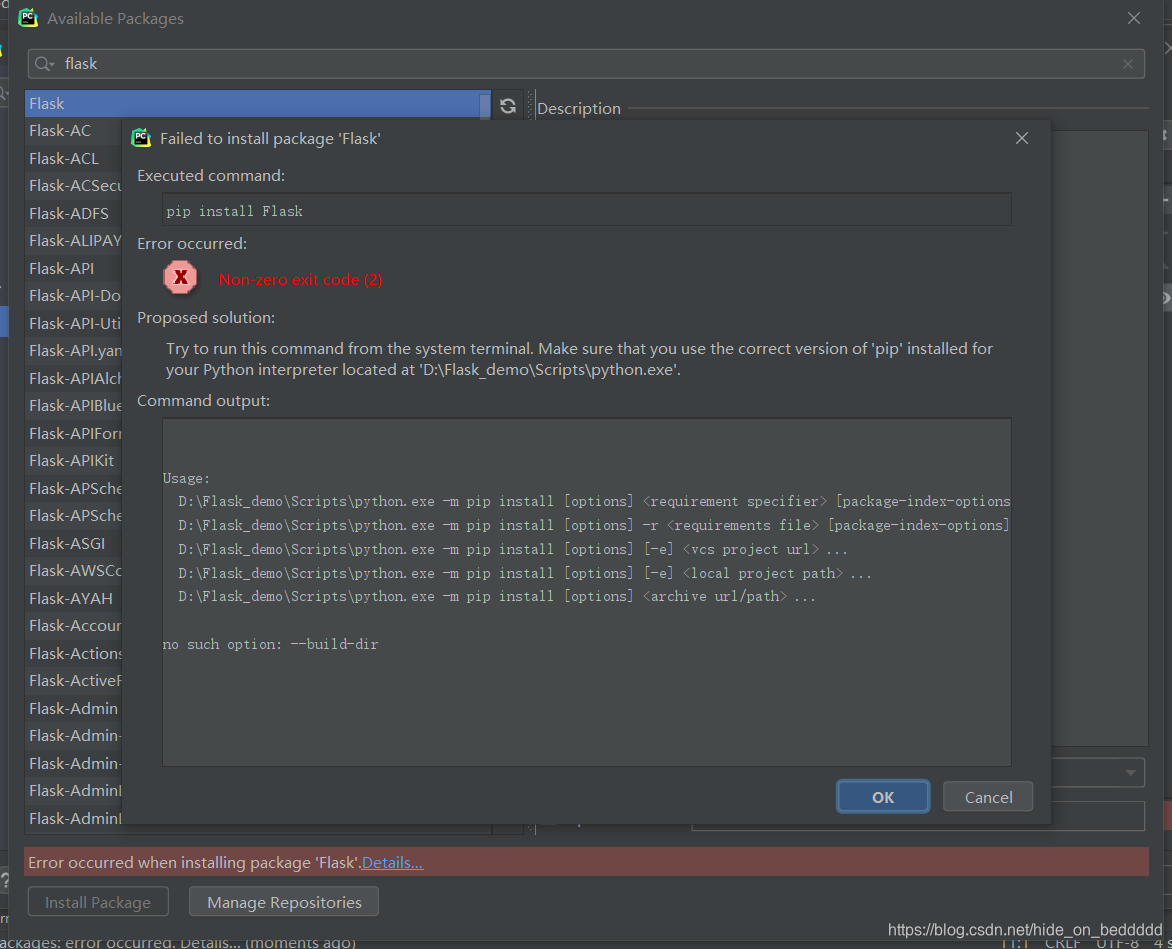
Task: Click the Usage: line in command output
Action: (186, 478)
